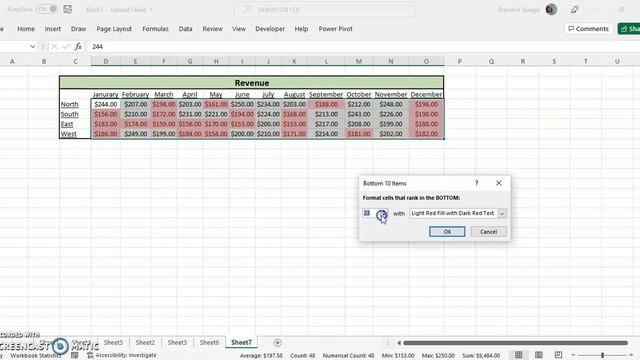640x360 pixels.
Task: Open the Home ribbon tab
Action: (x=26, y=29)
